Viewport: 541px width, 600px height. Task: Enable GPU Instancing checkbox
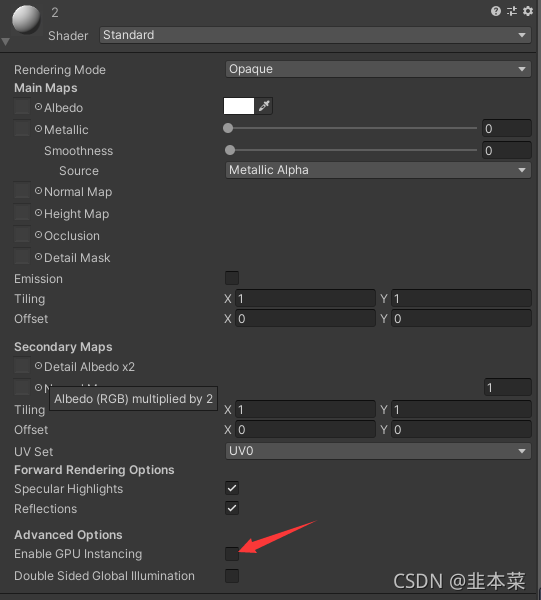(x=232, y=554)
